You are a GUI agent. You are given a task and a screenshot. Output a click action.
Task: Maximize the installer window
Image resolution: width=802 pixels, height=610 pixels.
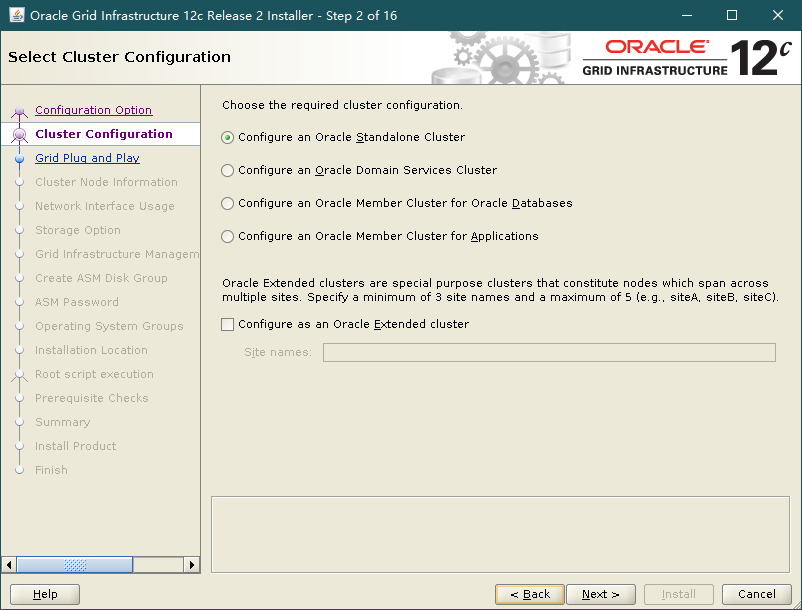(732, 15)
